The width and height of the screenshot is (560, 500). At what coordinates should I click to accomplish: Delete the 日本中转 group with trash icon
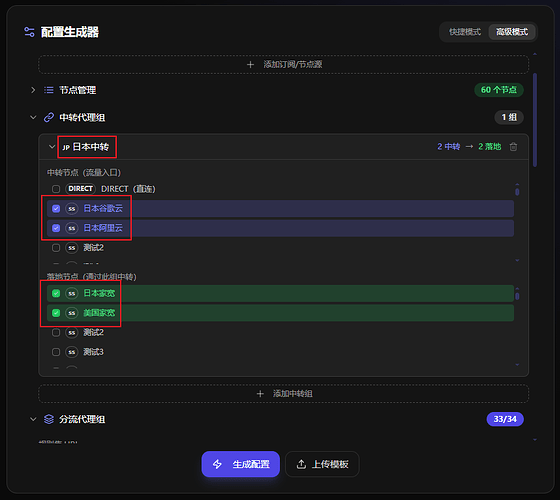[513, 146]
